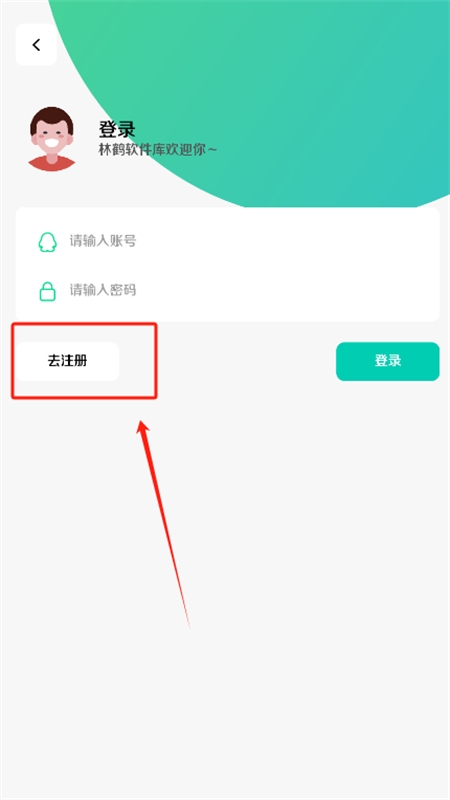Focus the 请输入账号 account field
The height and width of the screenshot is (800, 450).
point(227,241)
